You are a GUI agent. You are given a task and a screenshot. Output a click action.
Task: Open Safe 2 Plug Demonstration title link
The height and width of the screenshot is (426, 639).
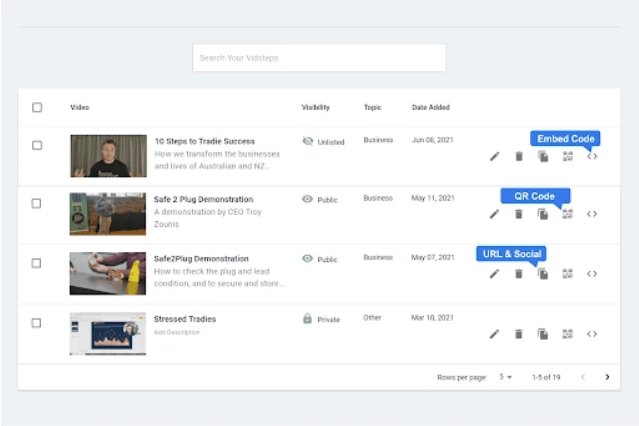(203, 199)
